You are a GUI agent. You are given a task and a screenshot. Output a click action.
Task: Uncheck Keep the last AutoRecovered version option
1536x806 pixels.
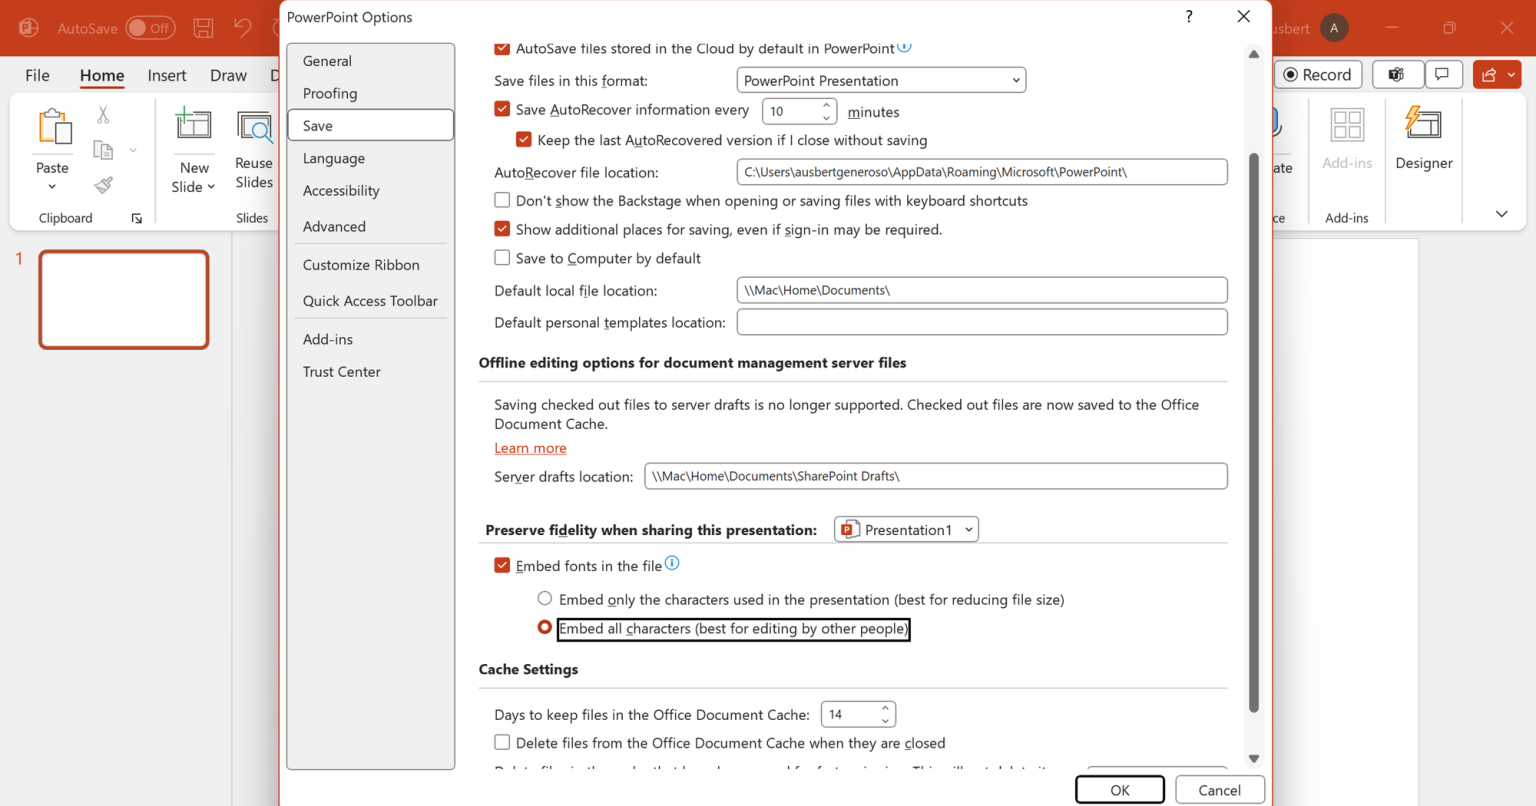tap(524, 139)
